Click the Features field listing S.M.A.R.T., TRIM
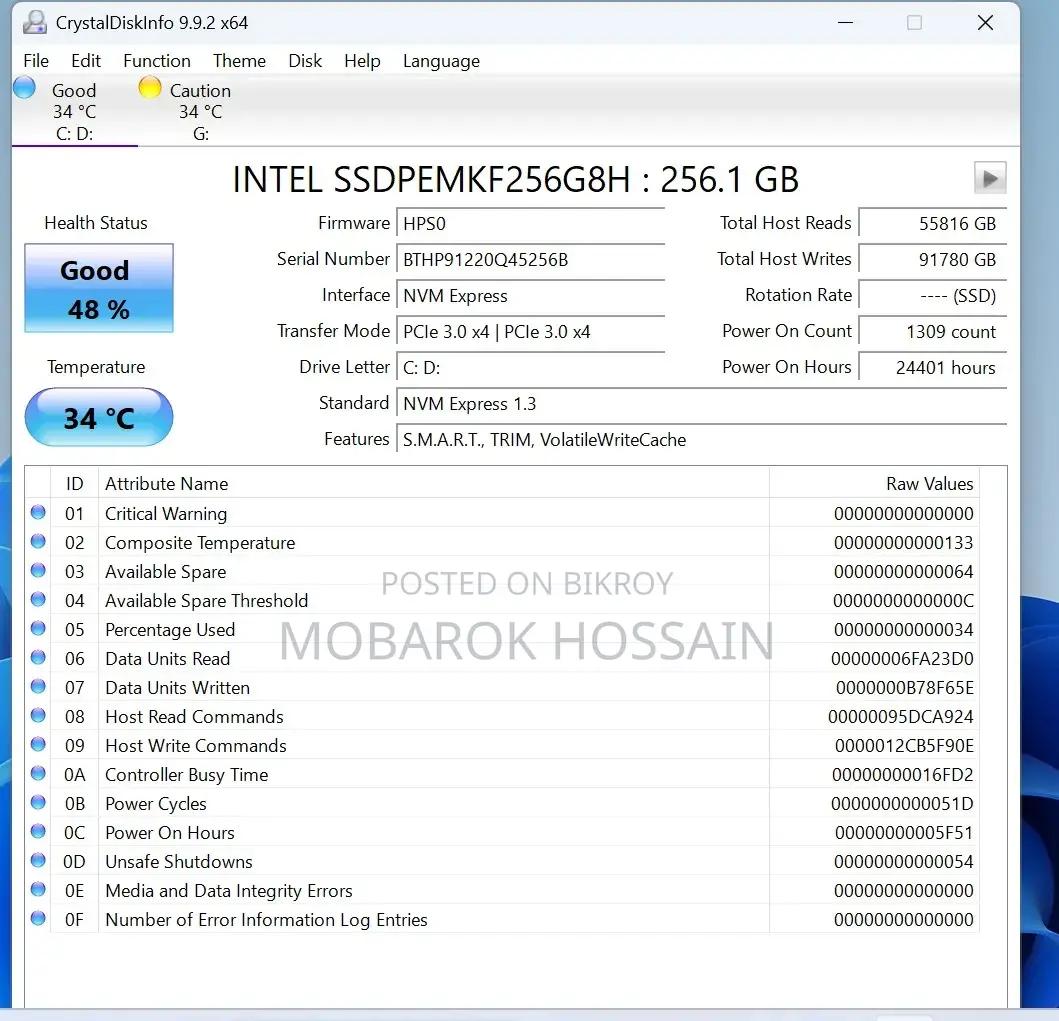1059x1021 pixels. point(701,440)
